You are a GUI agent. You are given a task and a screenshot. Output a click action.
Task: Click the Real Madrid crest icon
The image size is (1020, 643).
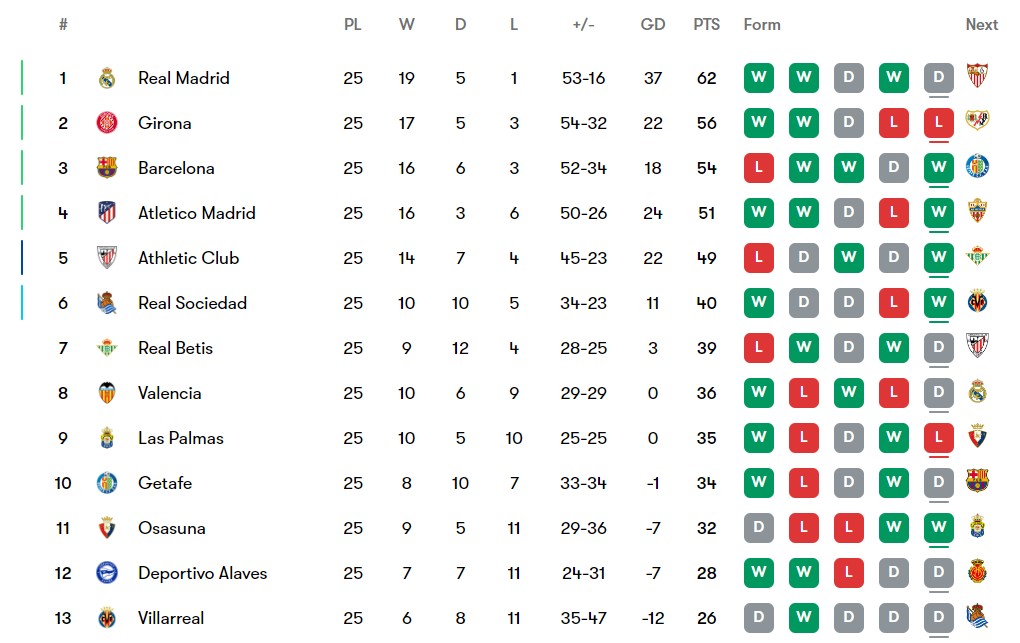[107, 78]
